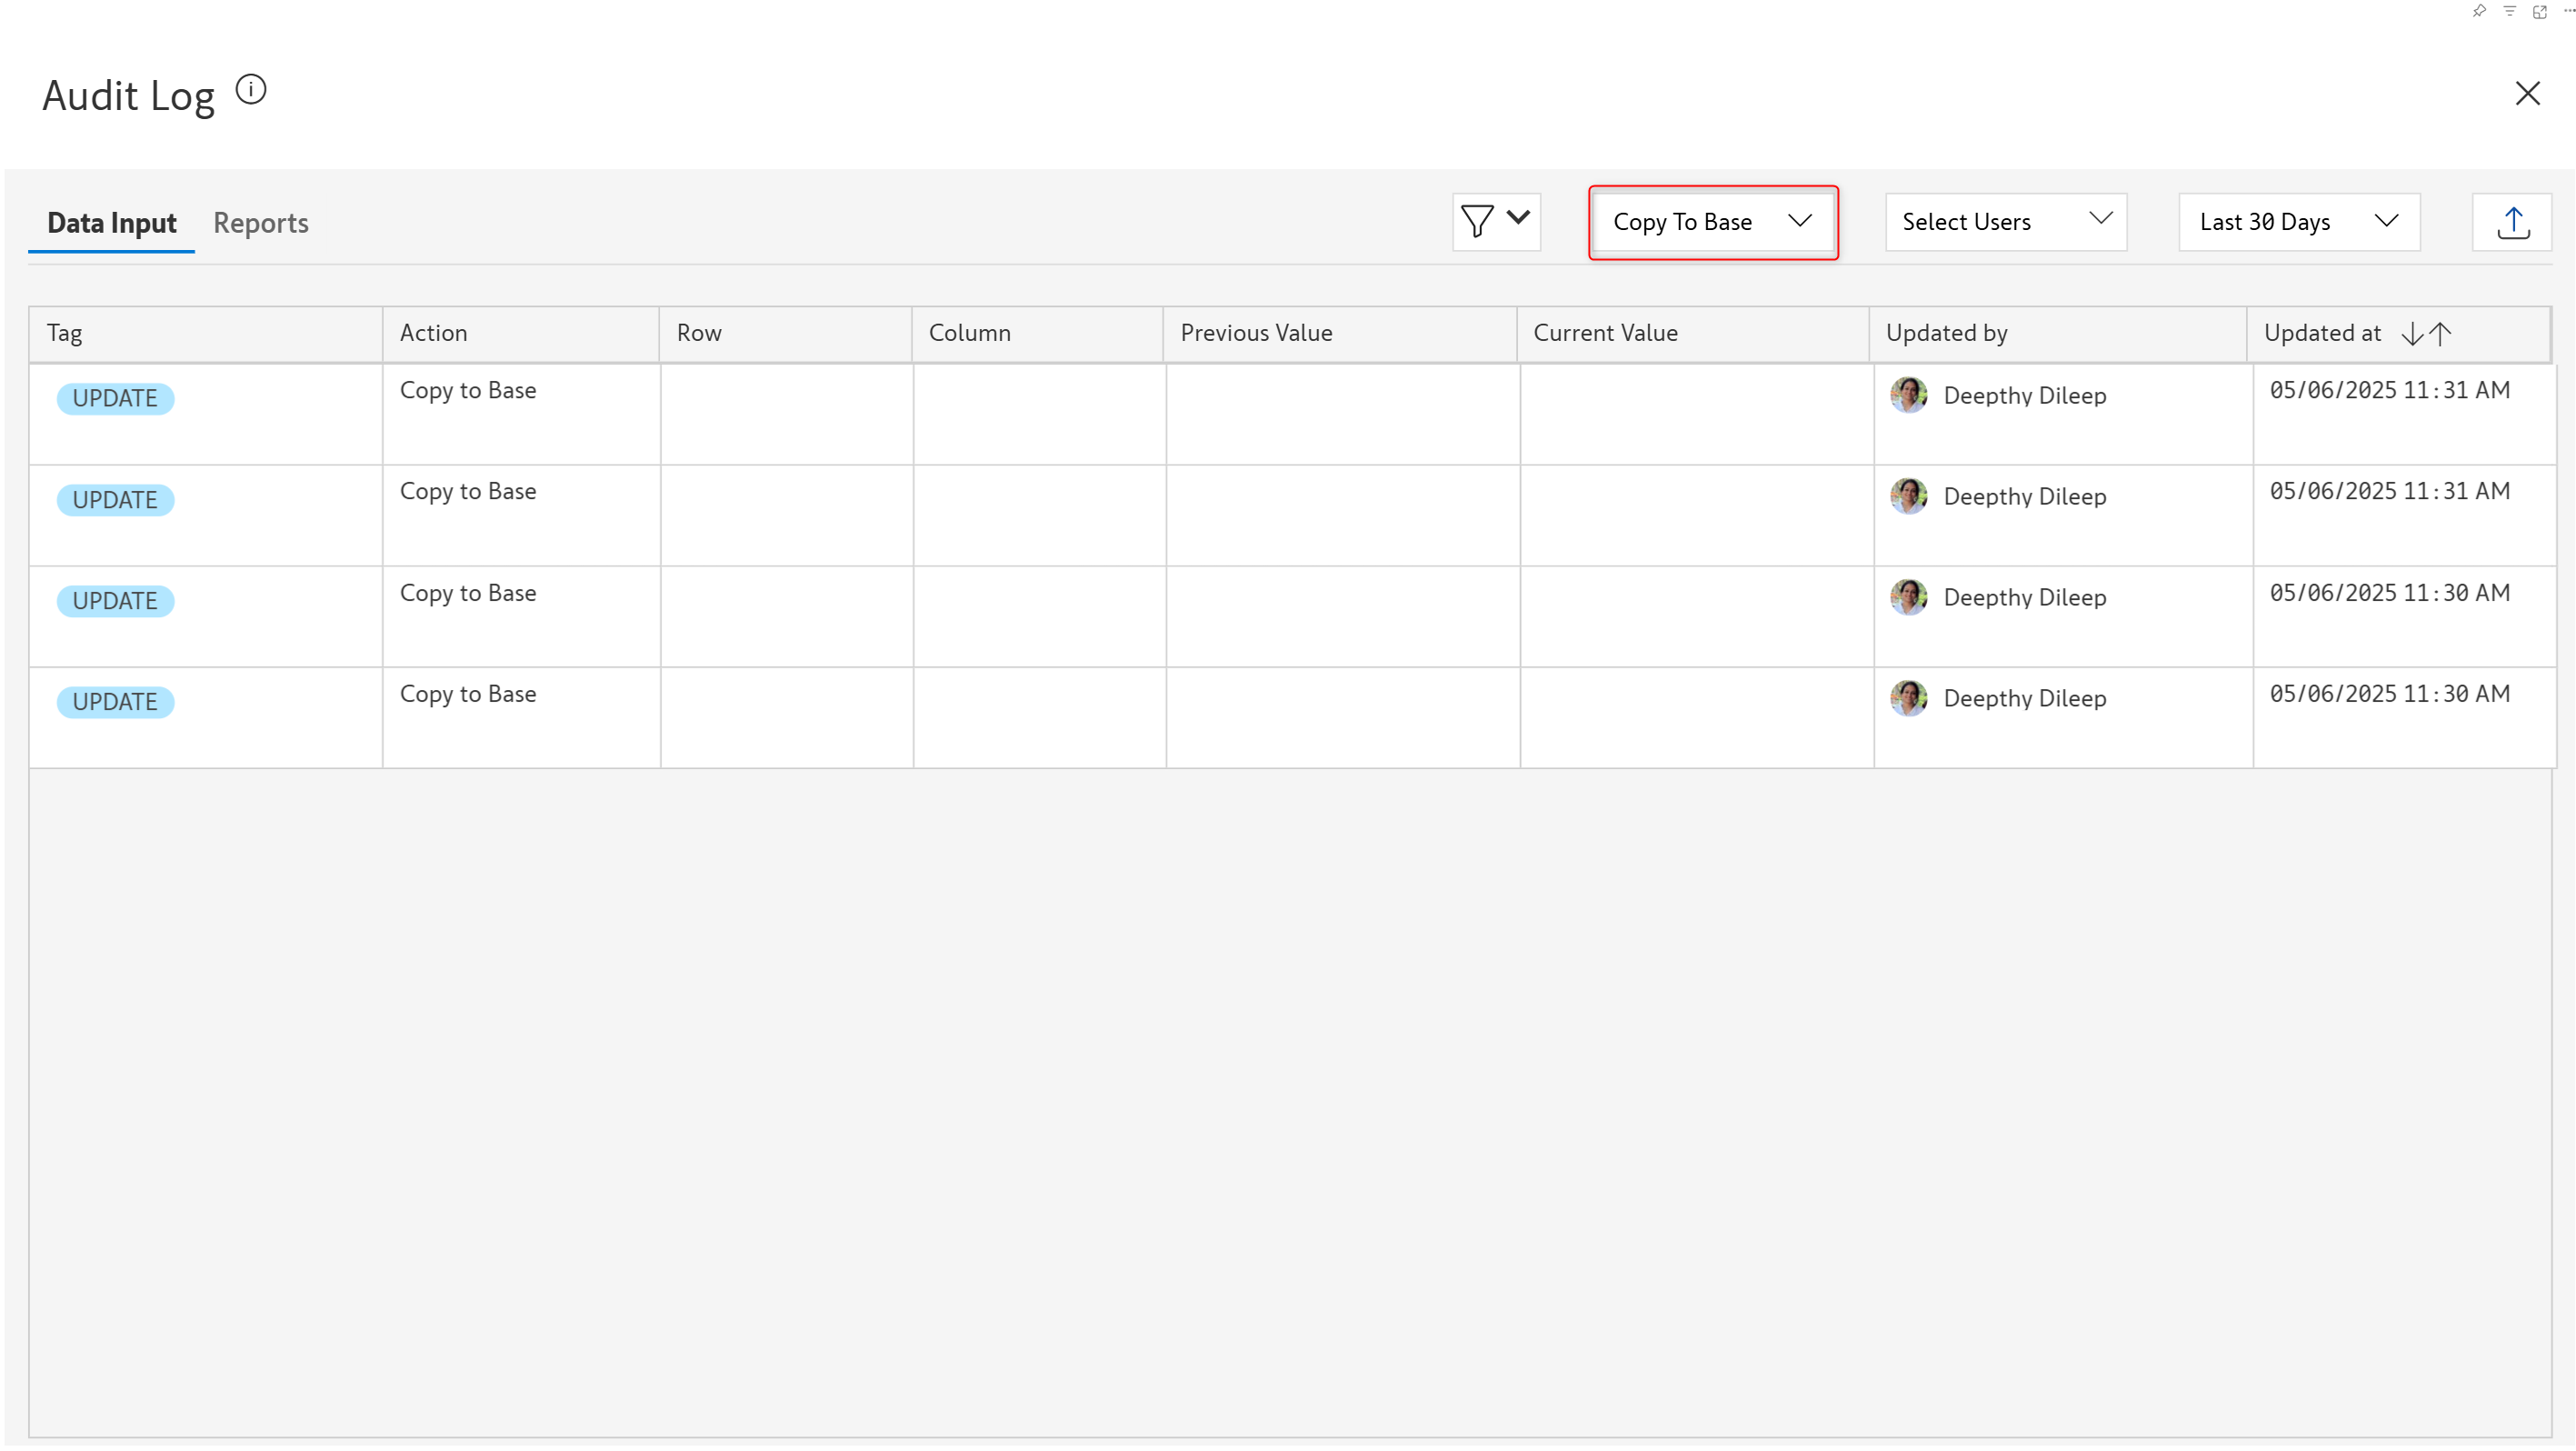Click the visual filters lines icon
This screenshot has height=1451, width=2576.
click(2510, 11)
